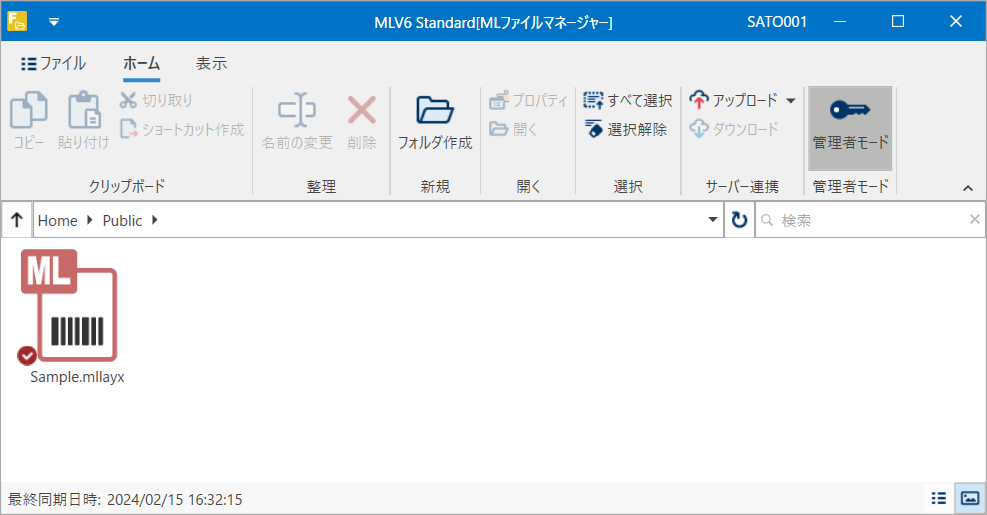Refresh the folder view

(x=739, y=220)
